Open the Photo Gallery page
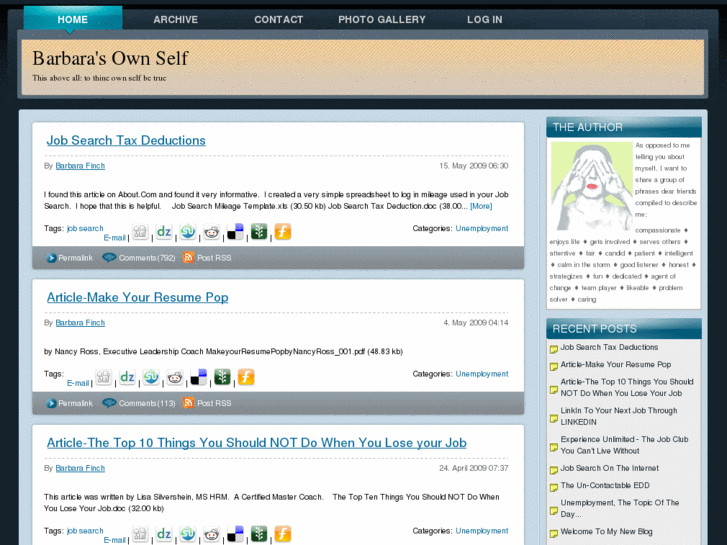 [382, 19]
